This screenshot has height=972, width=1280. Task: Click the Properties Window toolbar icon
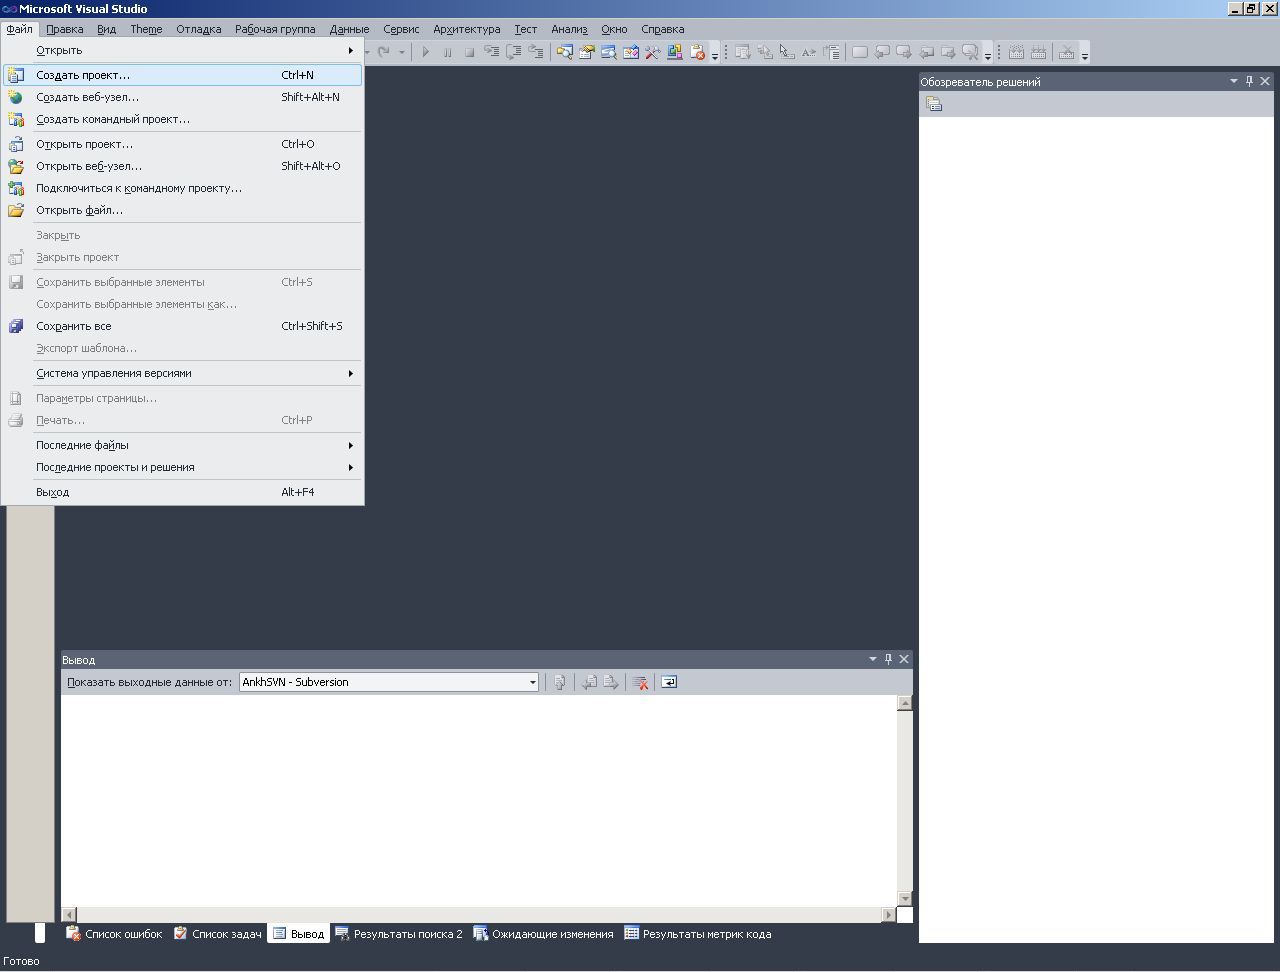pos(587,52)
